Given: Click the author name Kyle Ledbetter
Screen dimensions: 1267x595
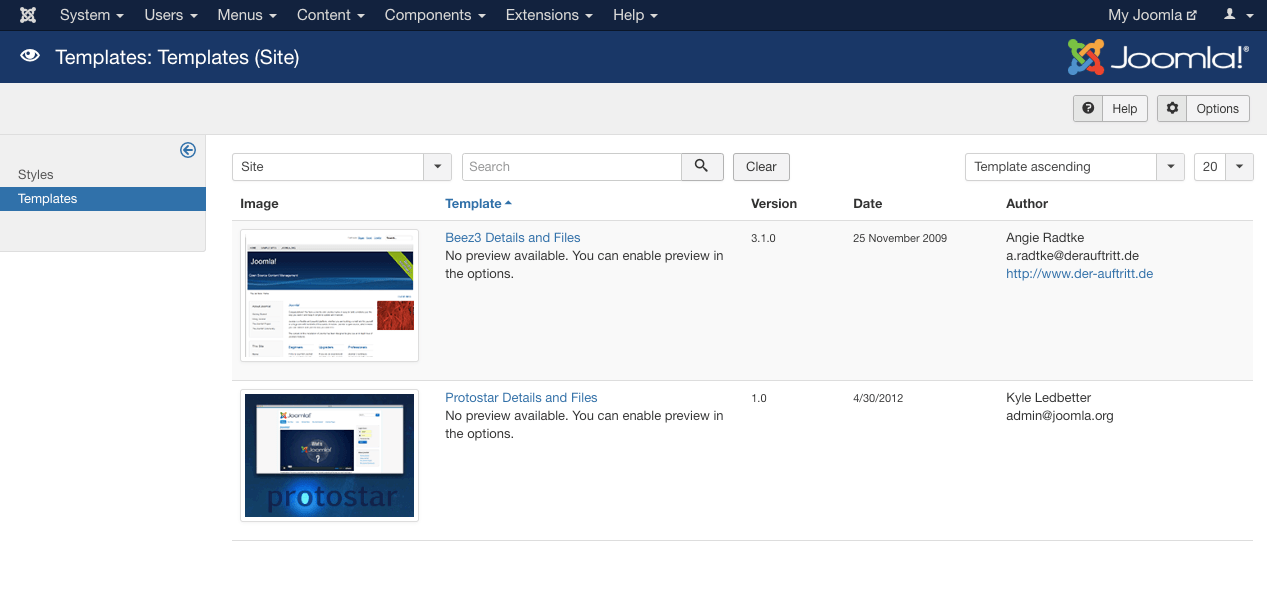Looking at the screenshot, I should (1049, 398).
